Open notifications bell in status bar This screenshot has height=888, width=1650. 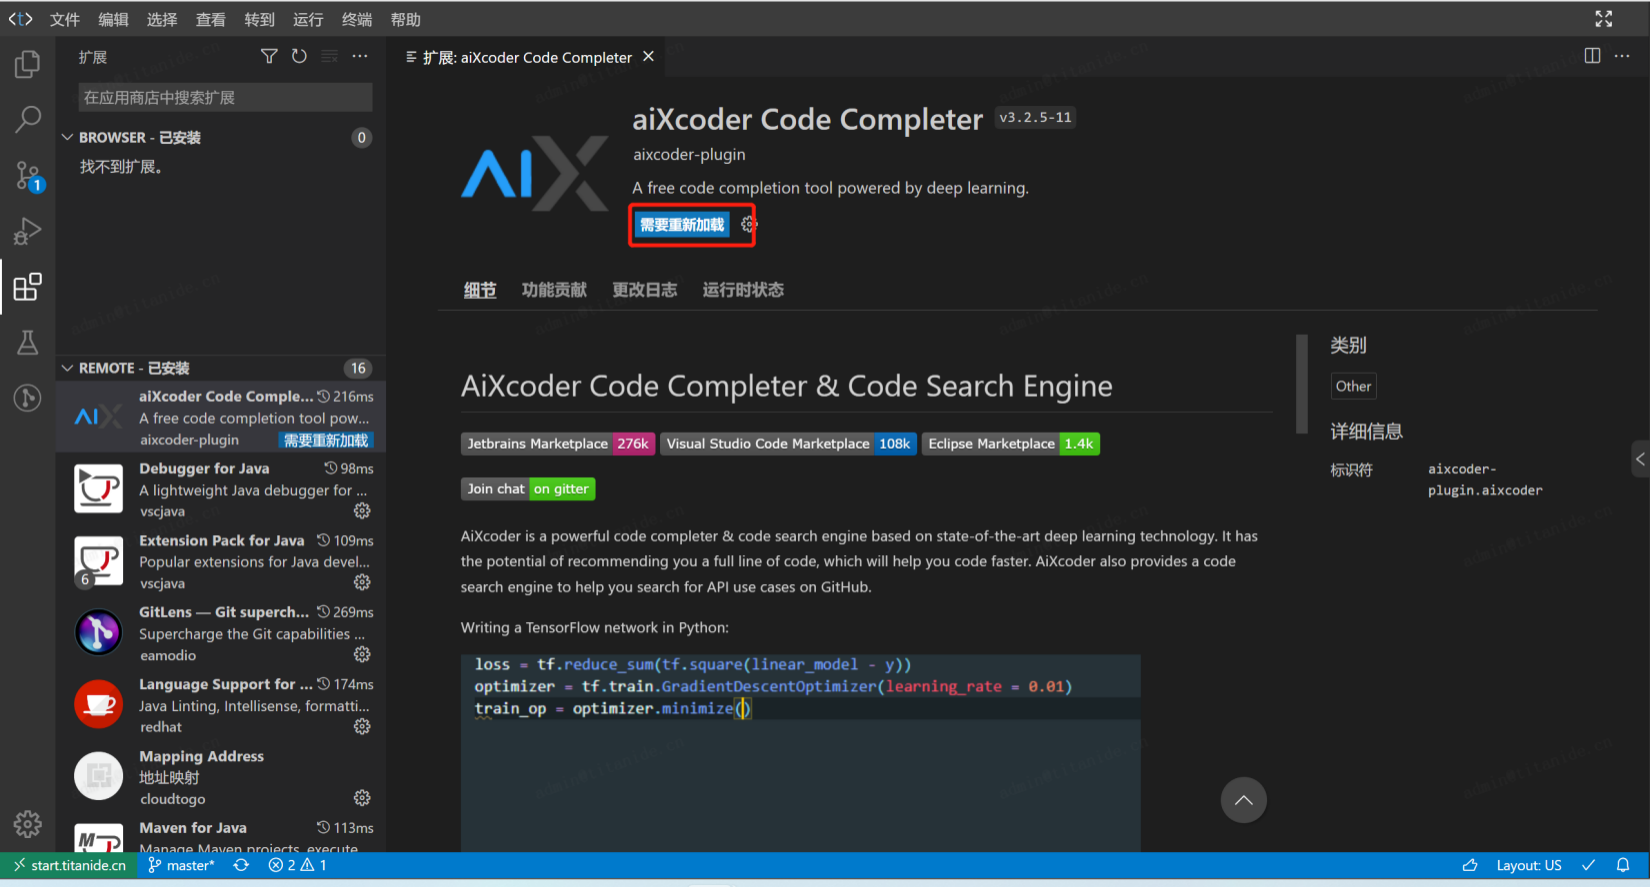click(1623, 865)
